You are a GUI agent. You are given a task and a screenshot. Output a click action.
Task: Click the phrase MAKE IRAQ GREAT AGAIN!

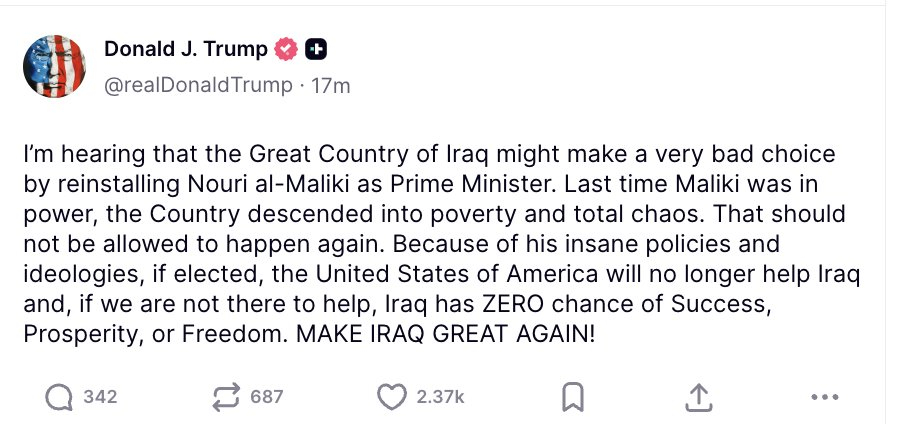pos(444,333)
